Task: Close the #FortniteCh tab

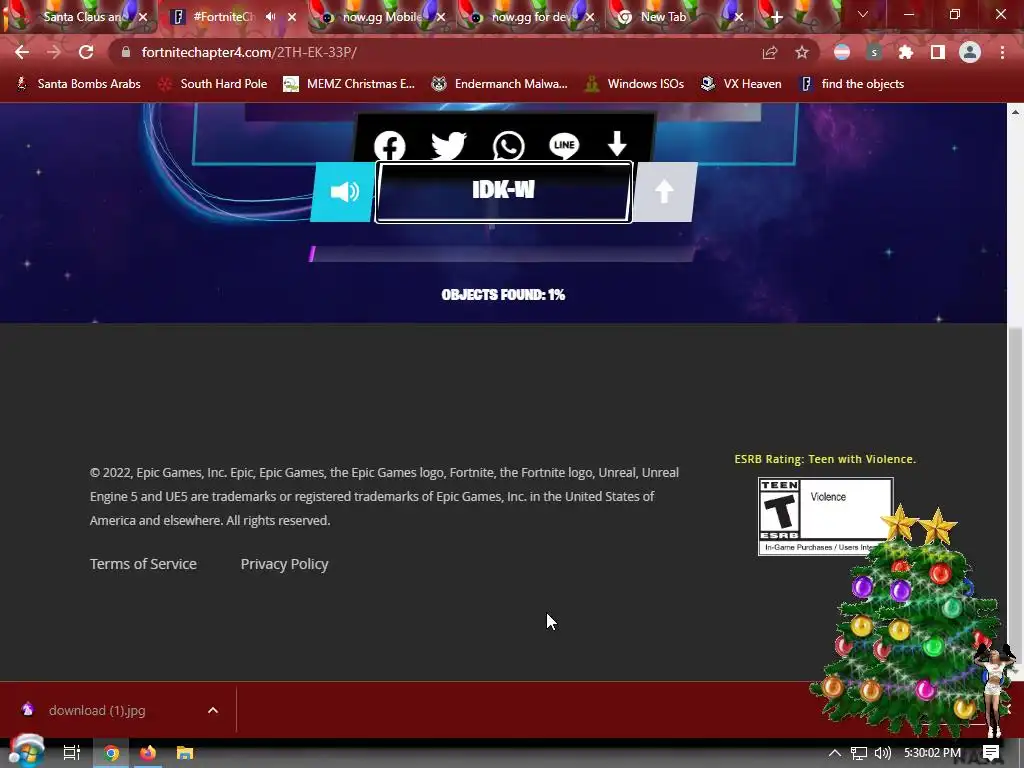Action: point(292,17)
